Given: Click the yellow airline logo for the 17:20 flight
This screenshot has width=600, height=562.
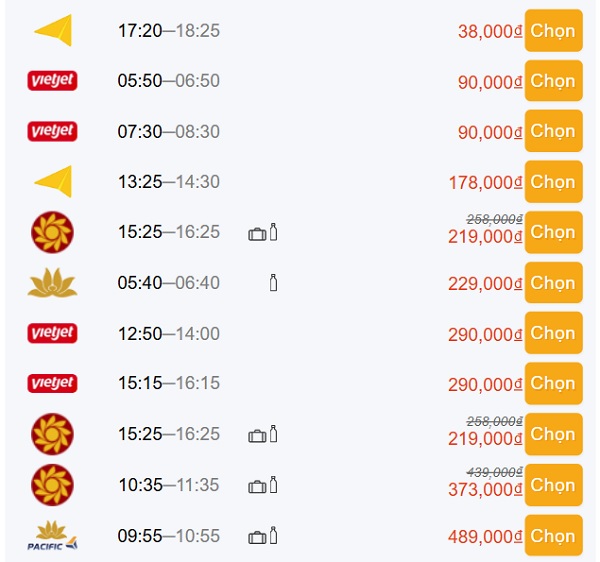Looking at the screenshot, I should click(53, 31).
